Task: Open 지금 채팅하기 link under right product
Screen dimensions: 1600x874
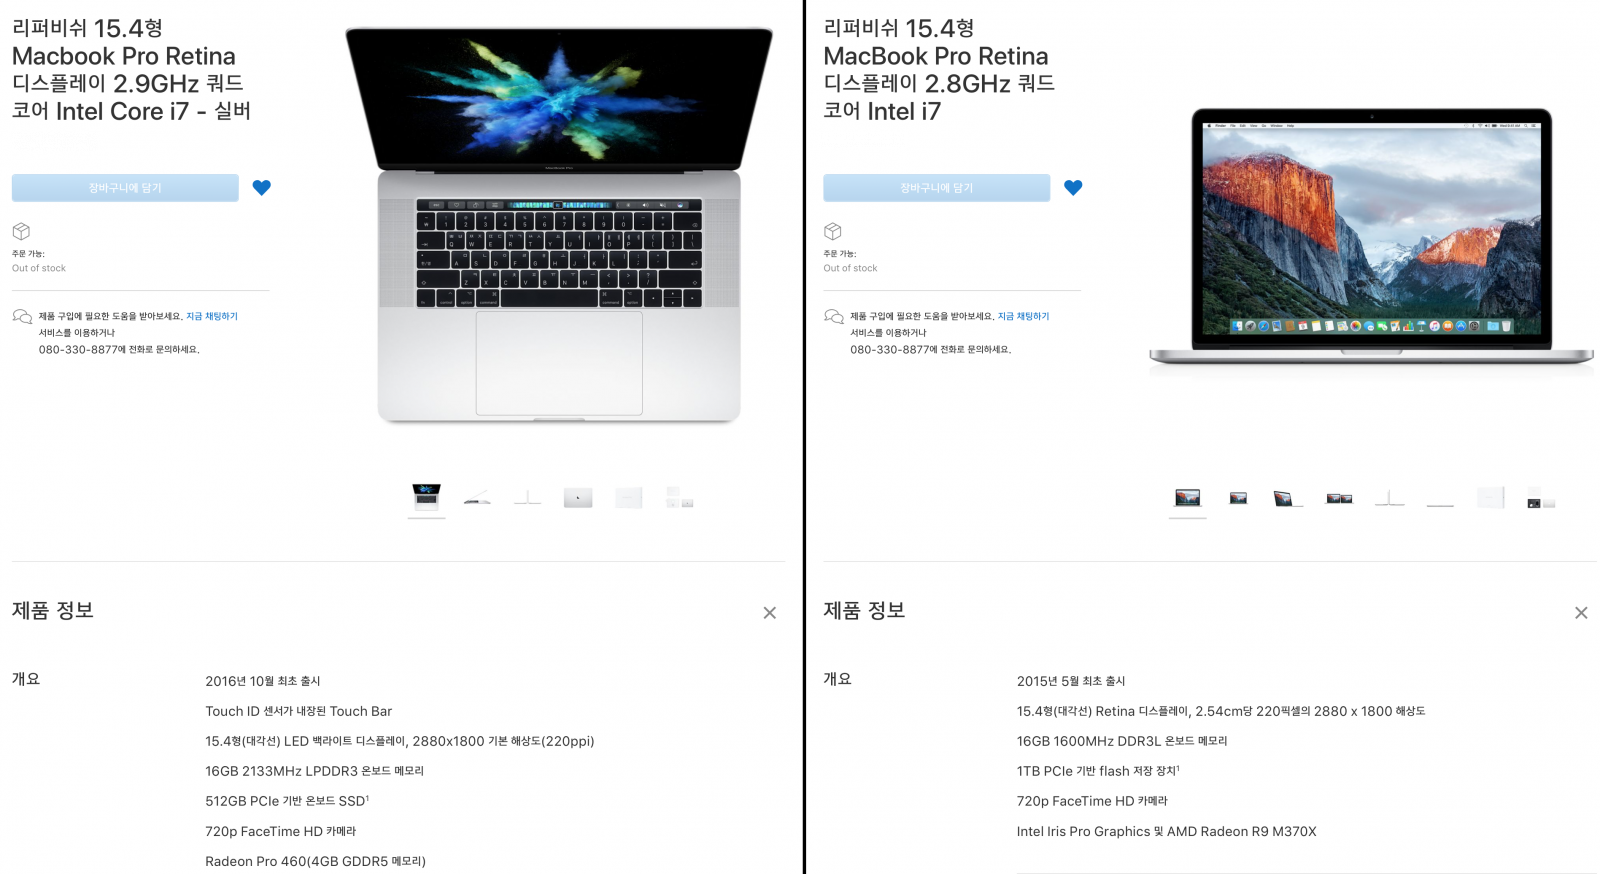Action: (x=1024, y=316)
